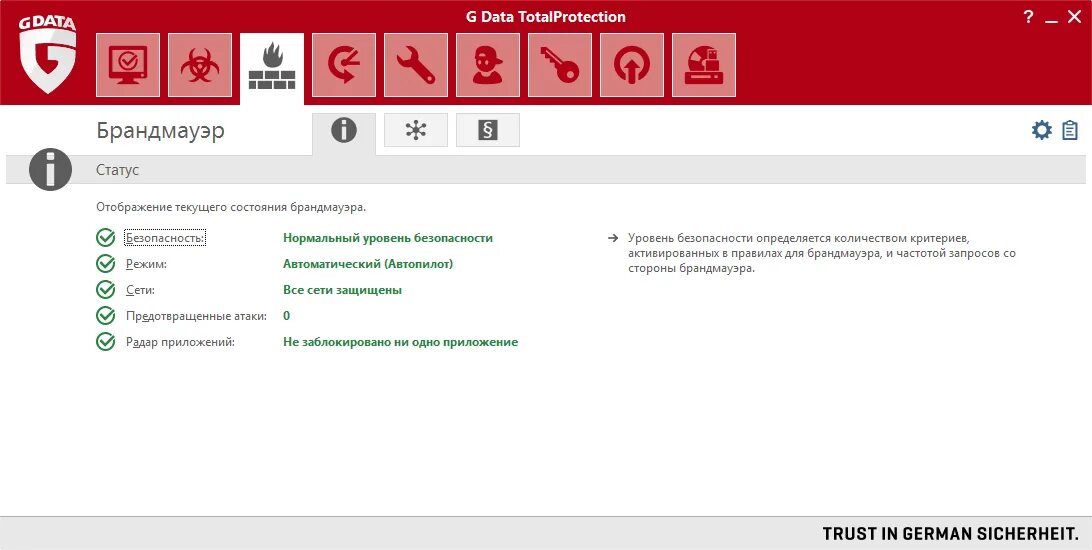Click the Безопасность label
The width and height of the screenshot is (1092, 550).
point(166,238)
